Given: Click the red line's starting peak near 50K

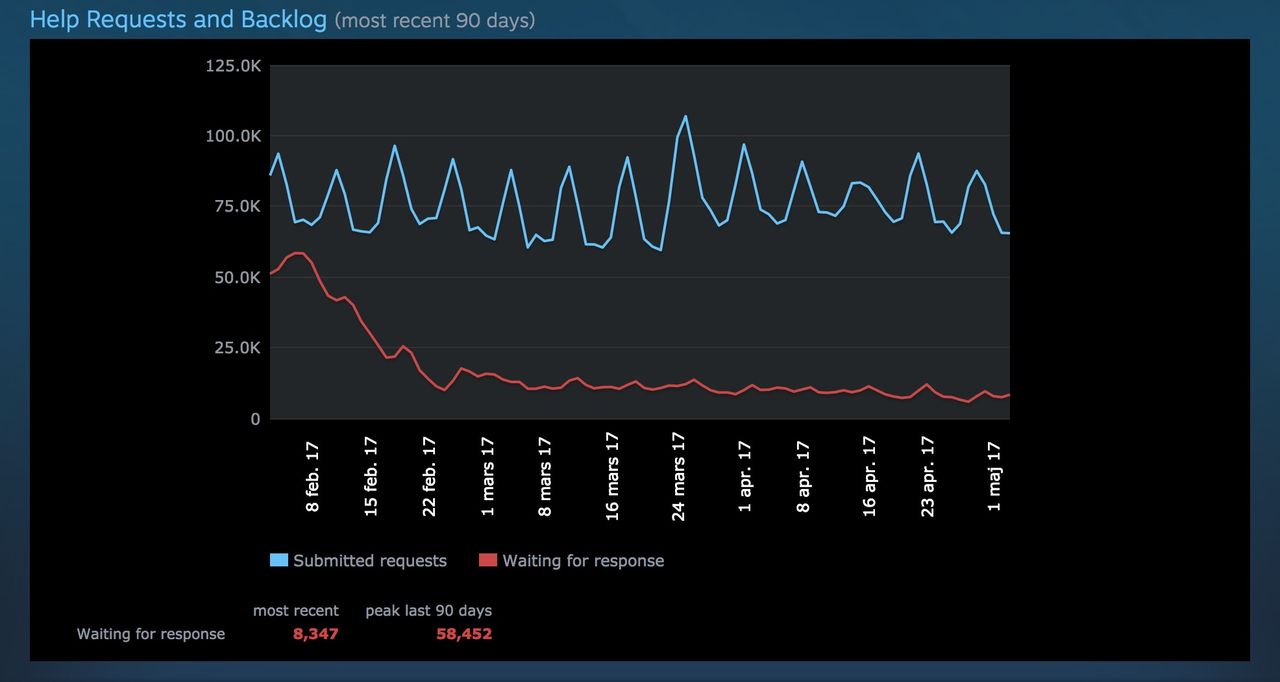Looking at the screenshot, I should (295, 255).
